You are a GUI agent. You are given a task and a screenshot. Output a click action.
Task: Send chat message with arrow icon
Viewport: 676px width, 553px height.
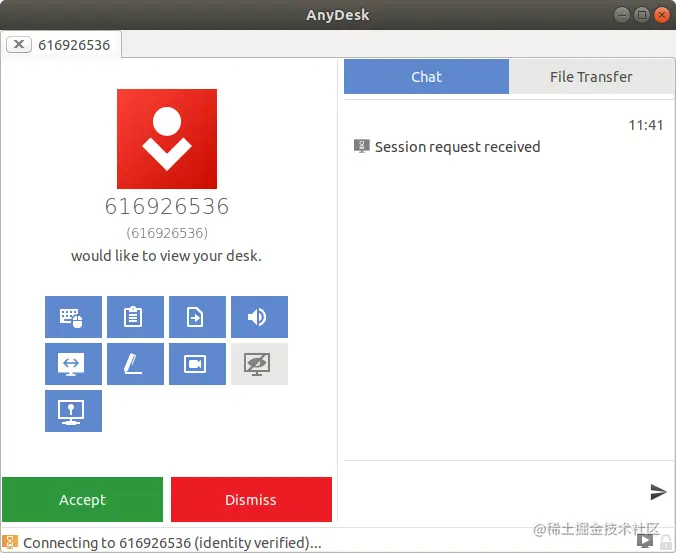pyautogui.click(x=658, y=492)
